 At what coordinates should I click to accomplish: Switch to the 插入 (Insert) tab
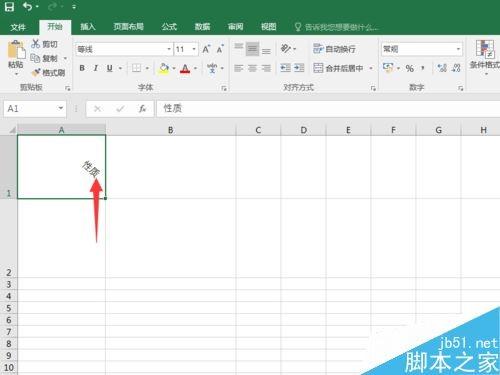pos(88,27)
